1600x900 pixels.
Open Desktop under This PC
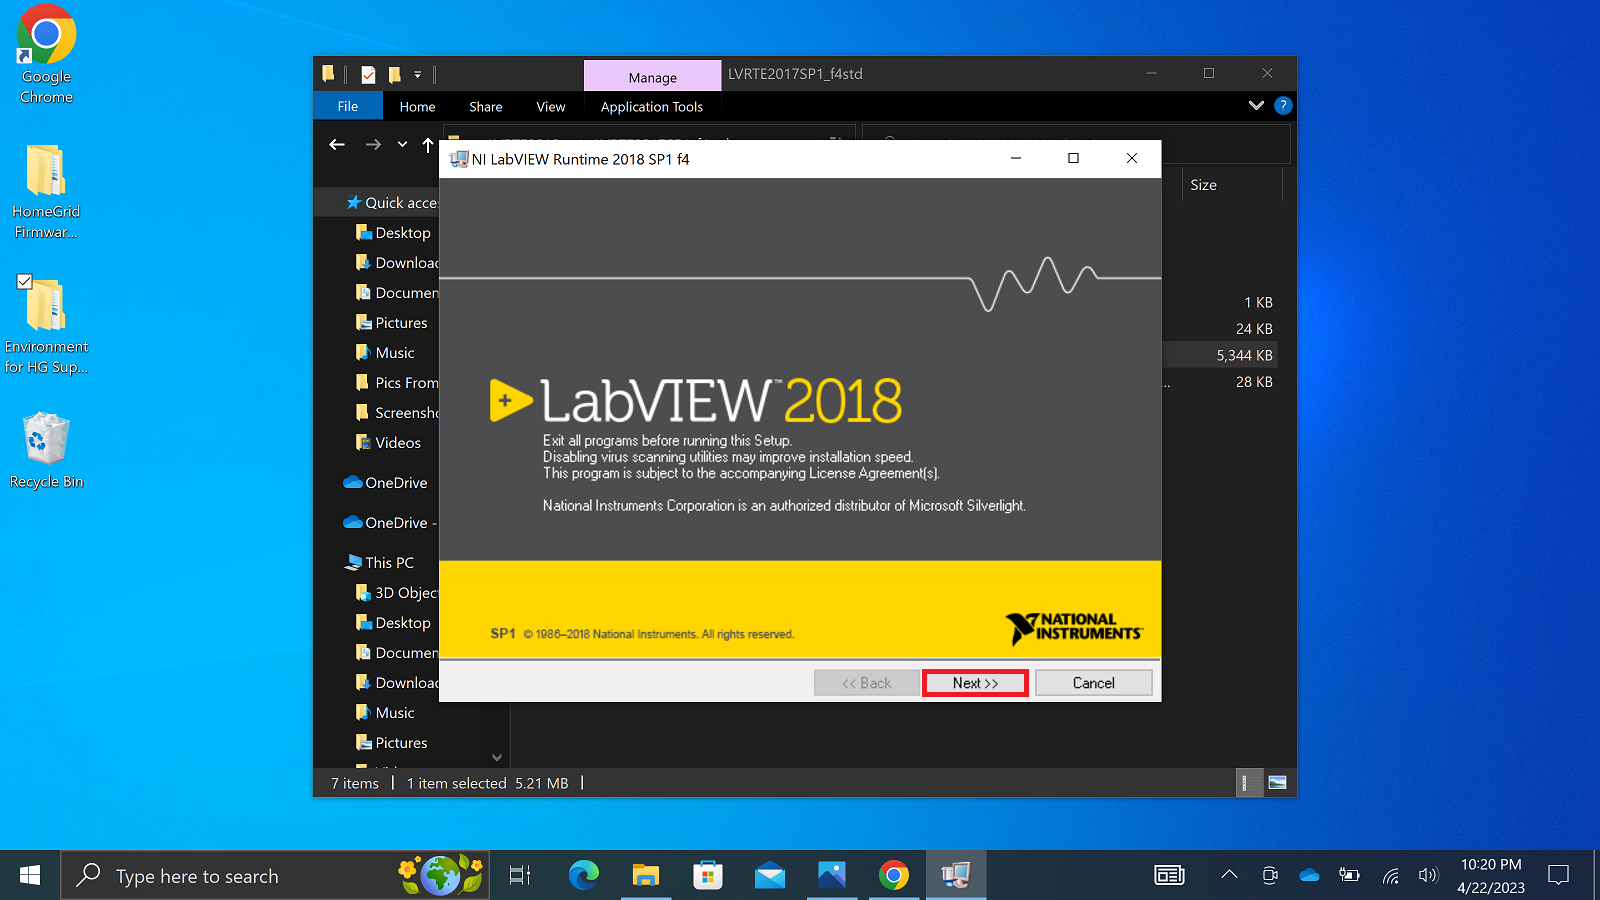pyautogui.click(x=393, y=623)
